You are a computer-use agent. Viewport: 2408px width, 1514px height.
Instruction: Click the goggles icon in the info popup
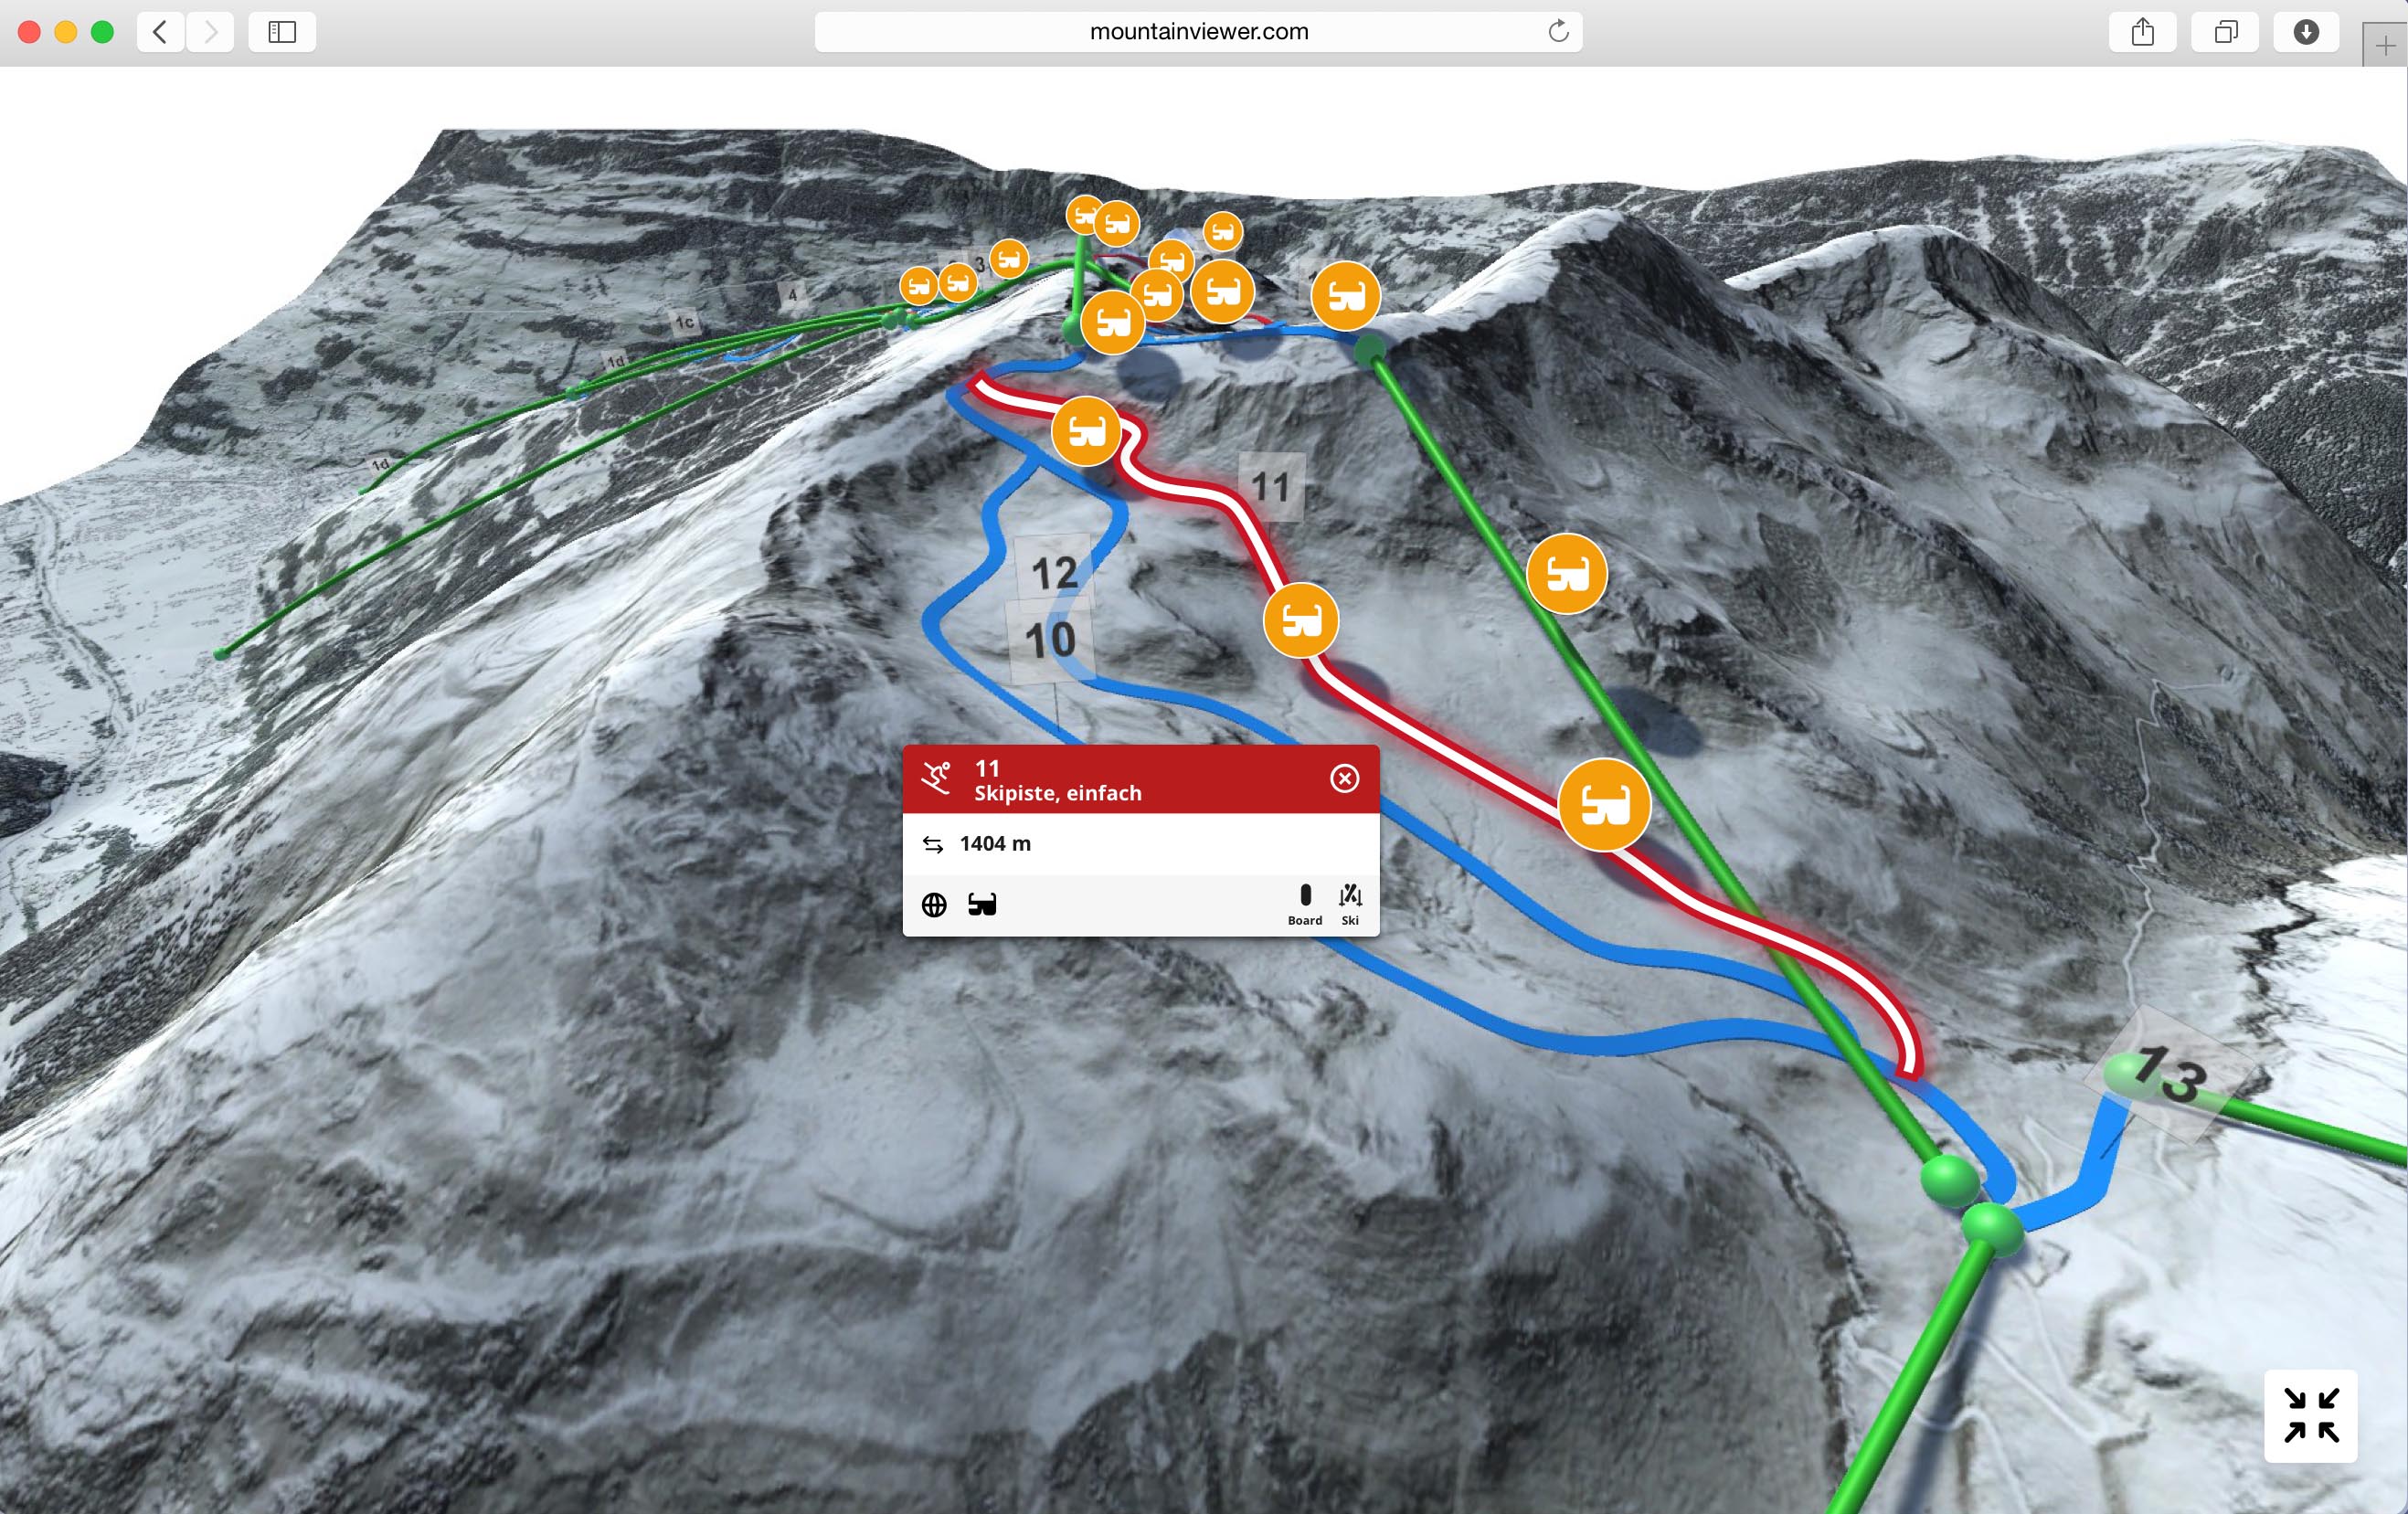click(982, 905)
